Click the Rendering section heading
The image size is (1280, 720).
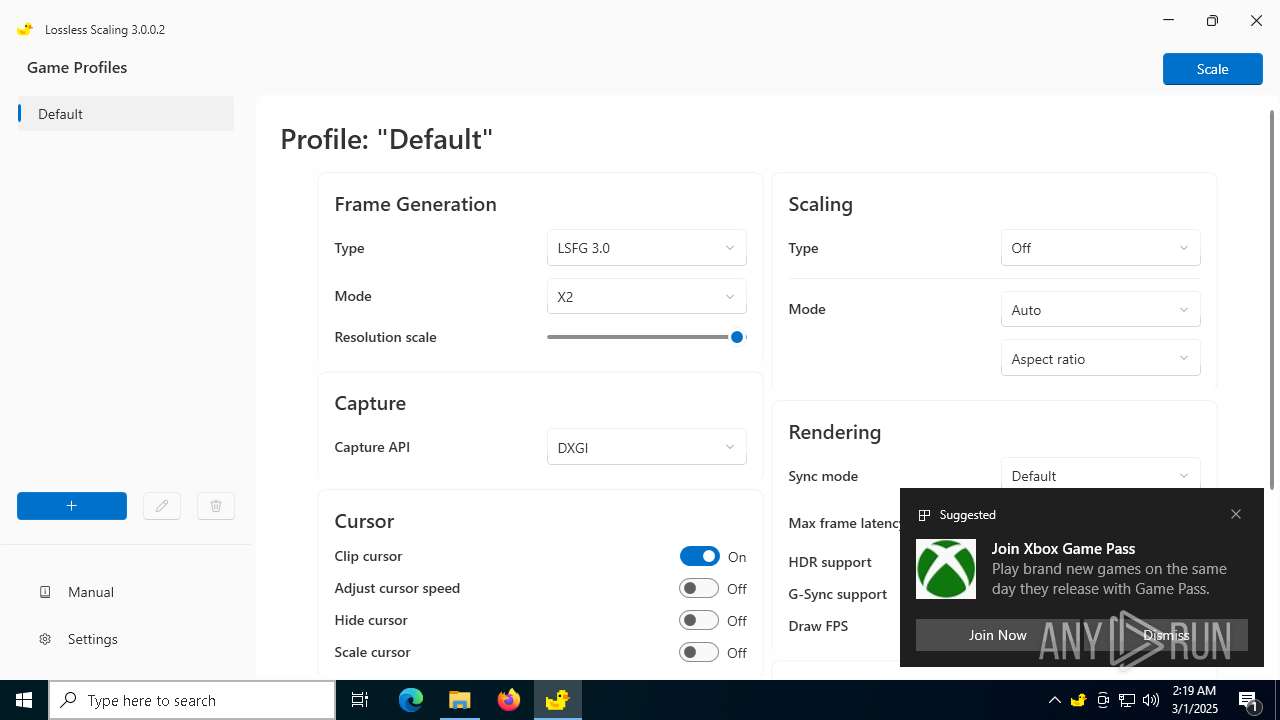835,432
